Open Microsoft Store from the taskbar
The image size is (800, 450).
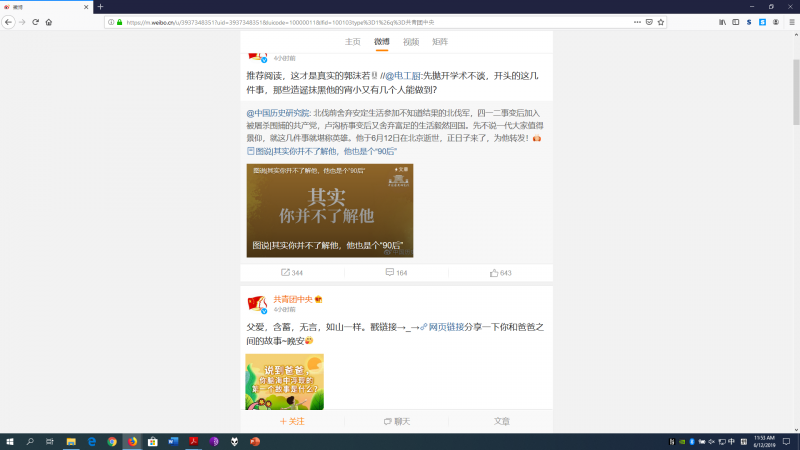coord(153,442)
